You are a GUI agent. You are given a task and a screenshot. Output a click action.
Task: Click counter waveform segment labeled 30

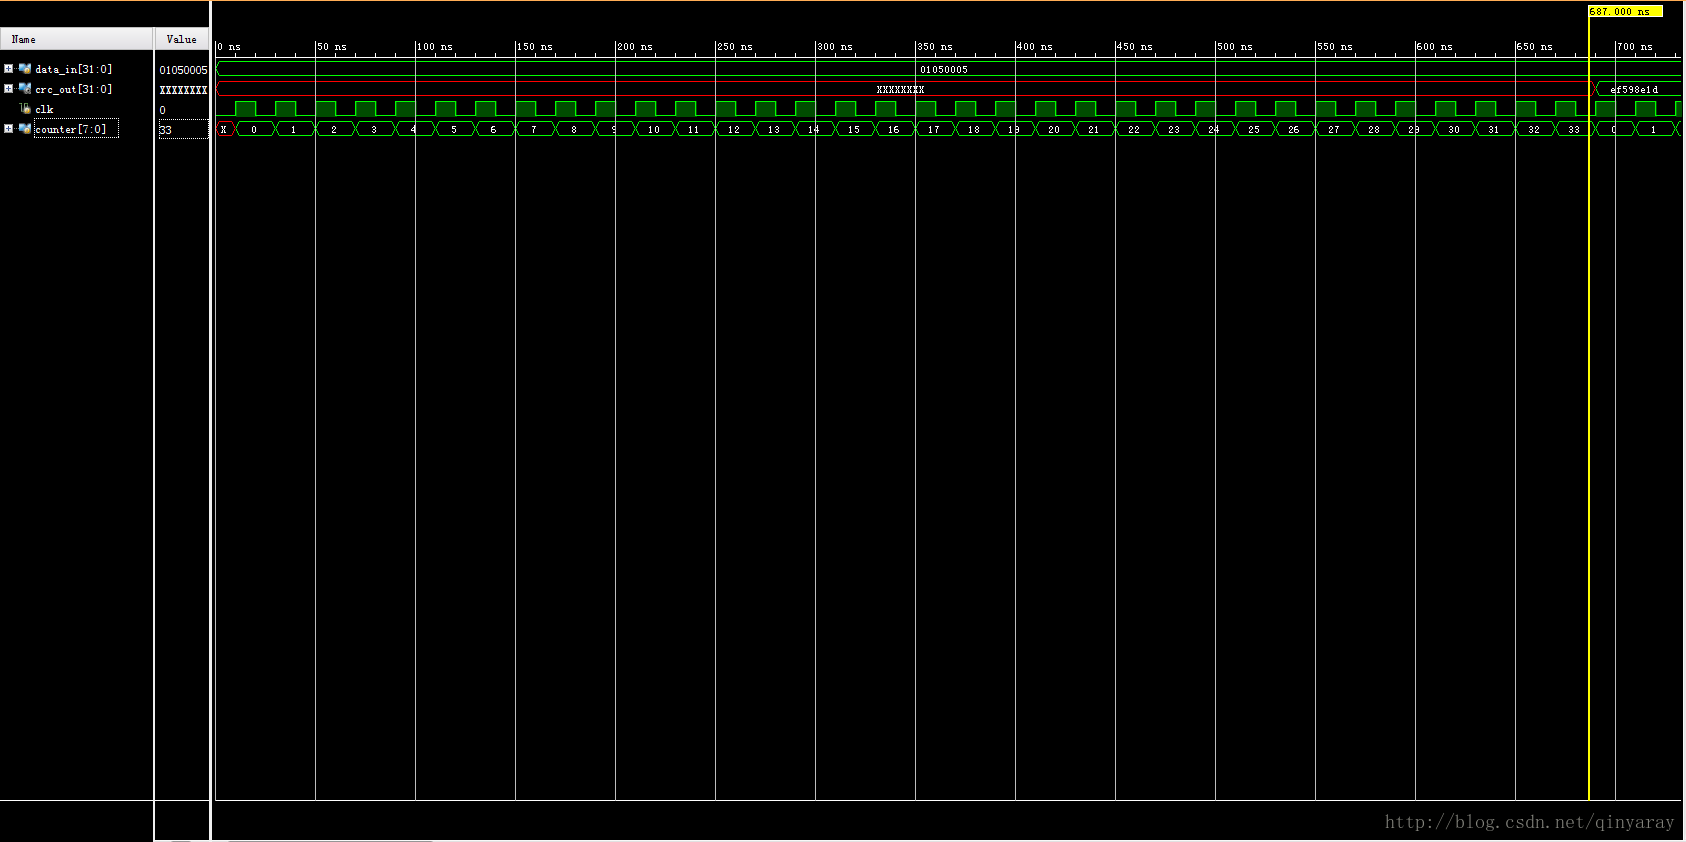1454,129
